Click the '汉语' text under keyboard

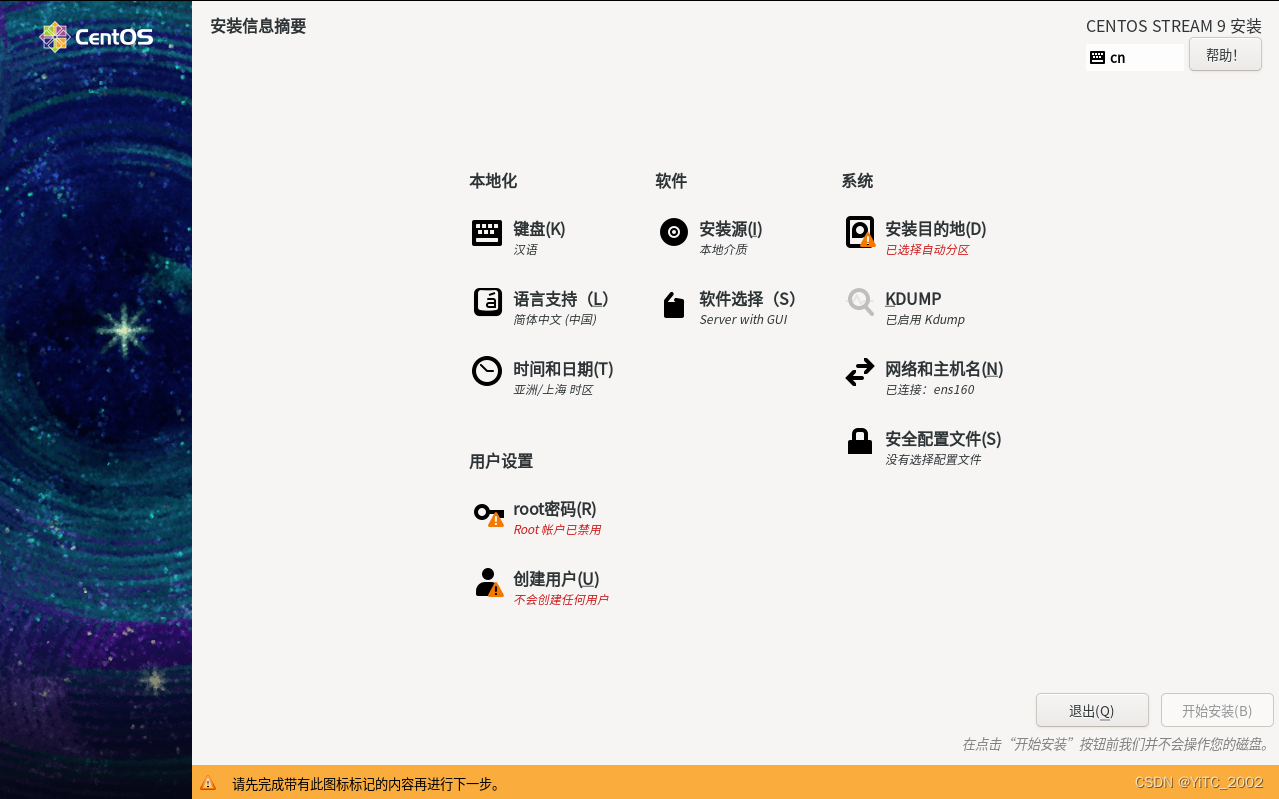(x=525, y=250)
